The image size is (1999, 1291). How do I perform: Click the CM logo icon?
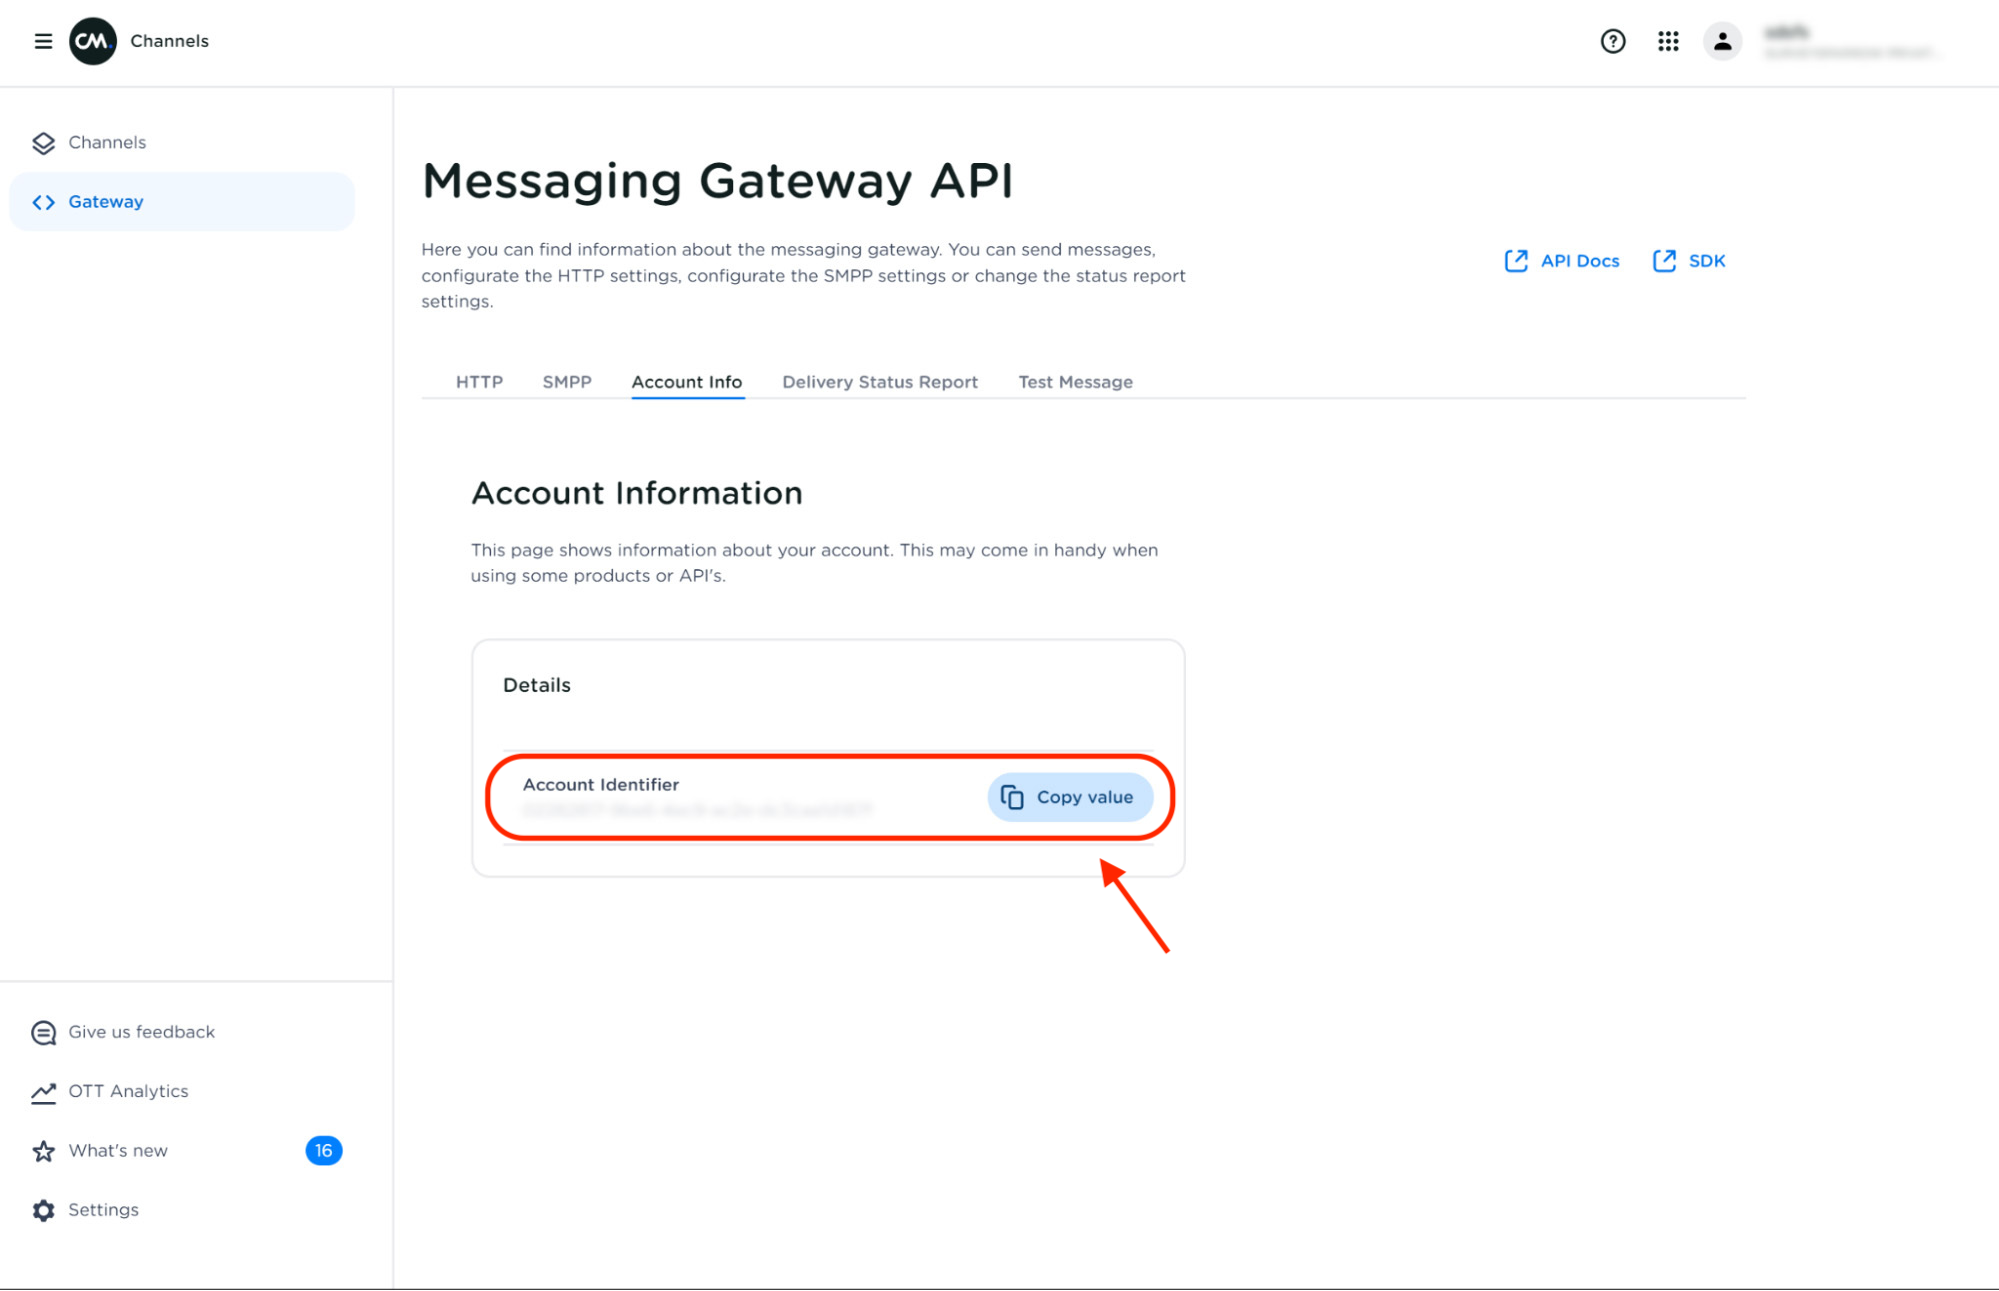pyautogui.click(x=93, y=41)
